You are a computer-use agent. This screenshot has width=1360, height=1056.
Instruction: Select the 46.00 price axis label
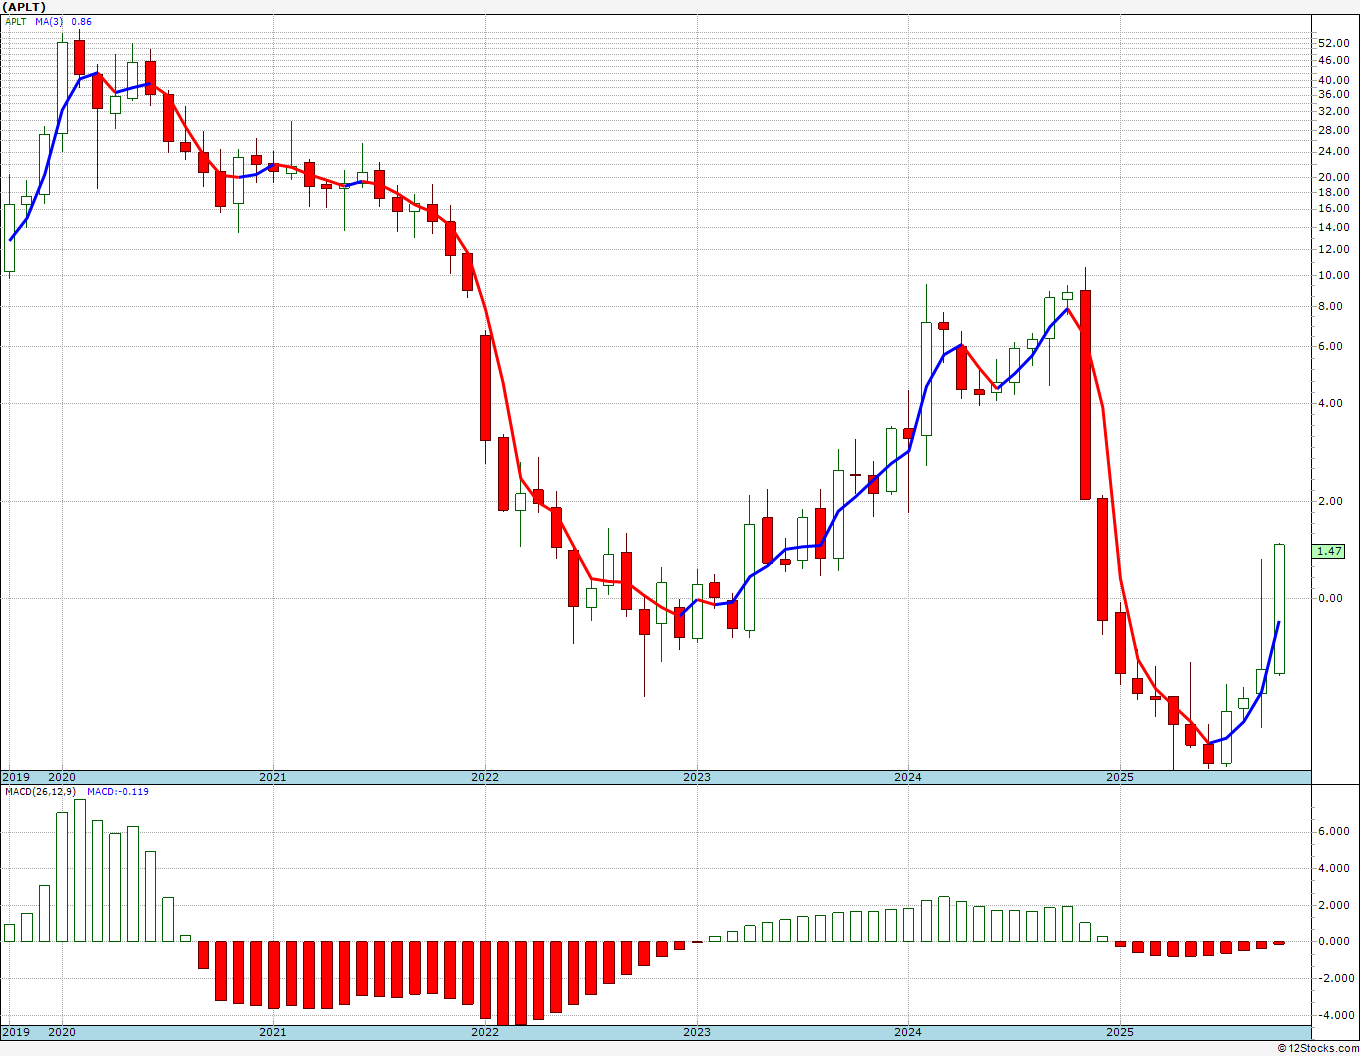1334,60
